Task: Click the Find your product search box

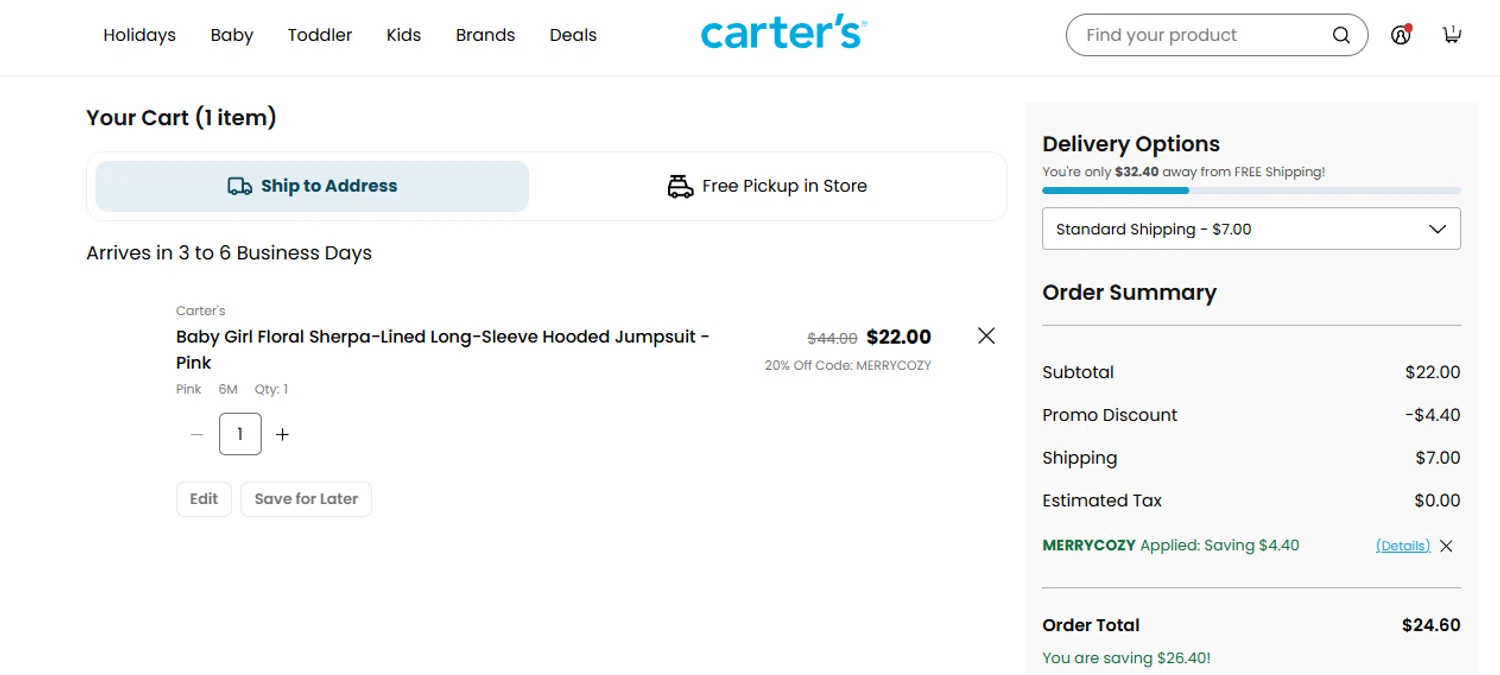Action: [1217, 35]
